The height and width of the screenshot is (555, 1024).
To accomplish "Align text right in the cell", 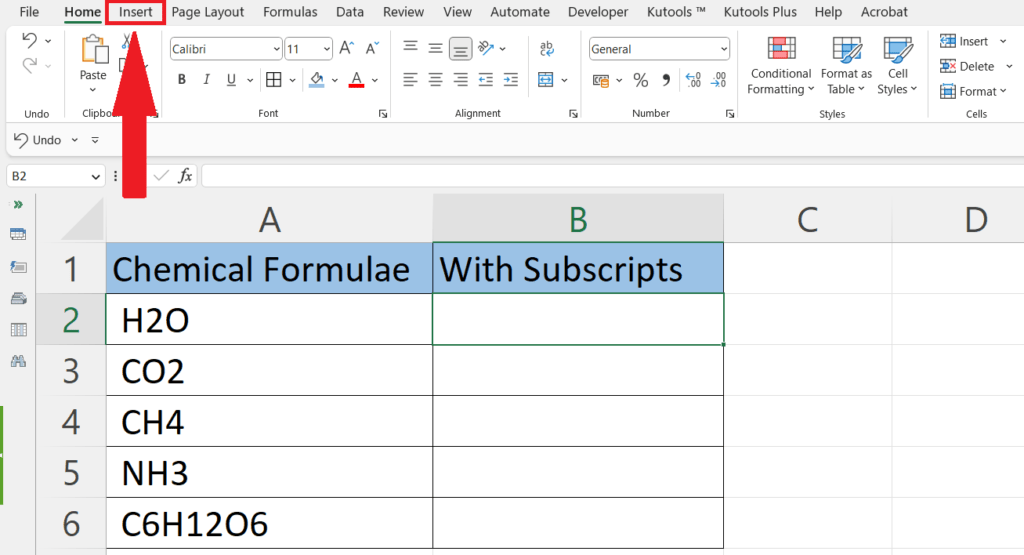I will 460,80.
